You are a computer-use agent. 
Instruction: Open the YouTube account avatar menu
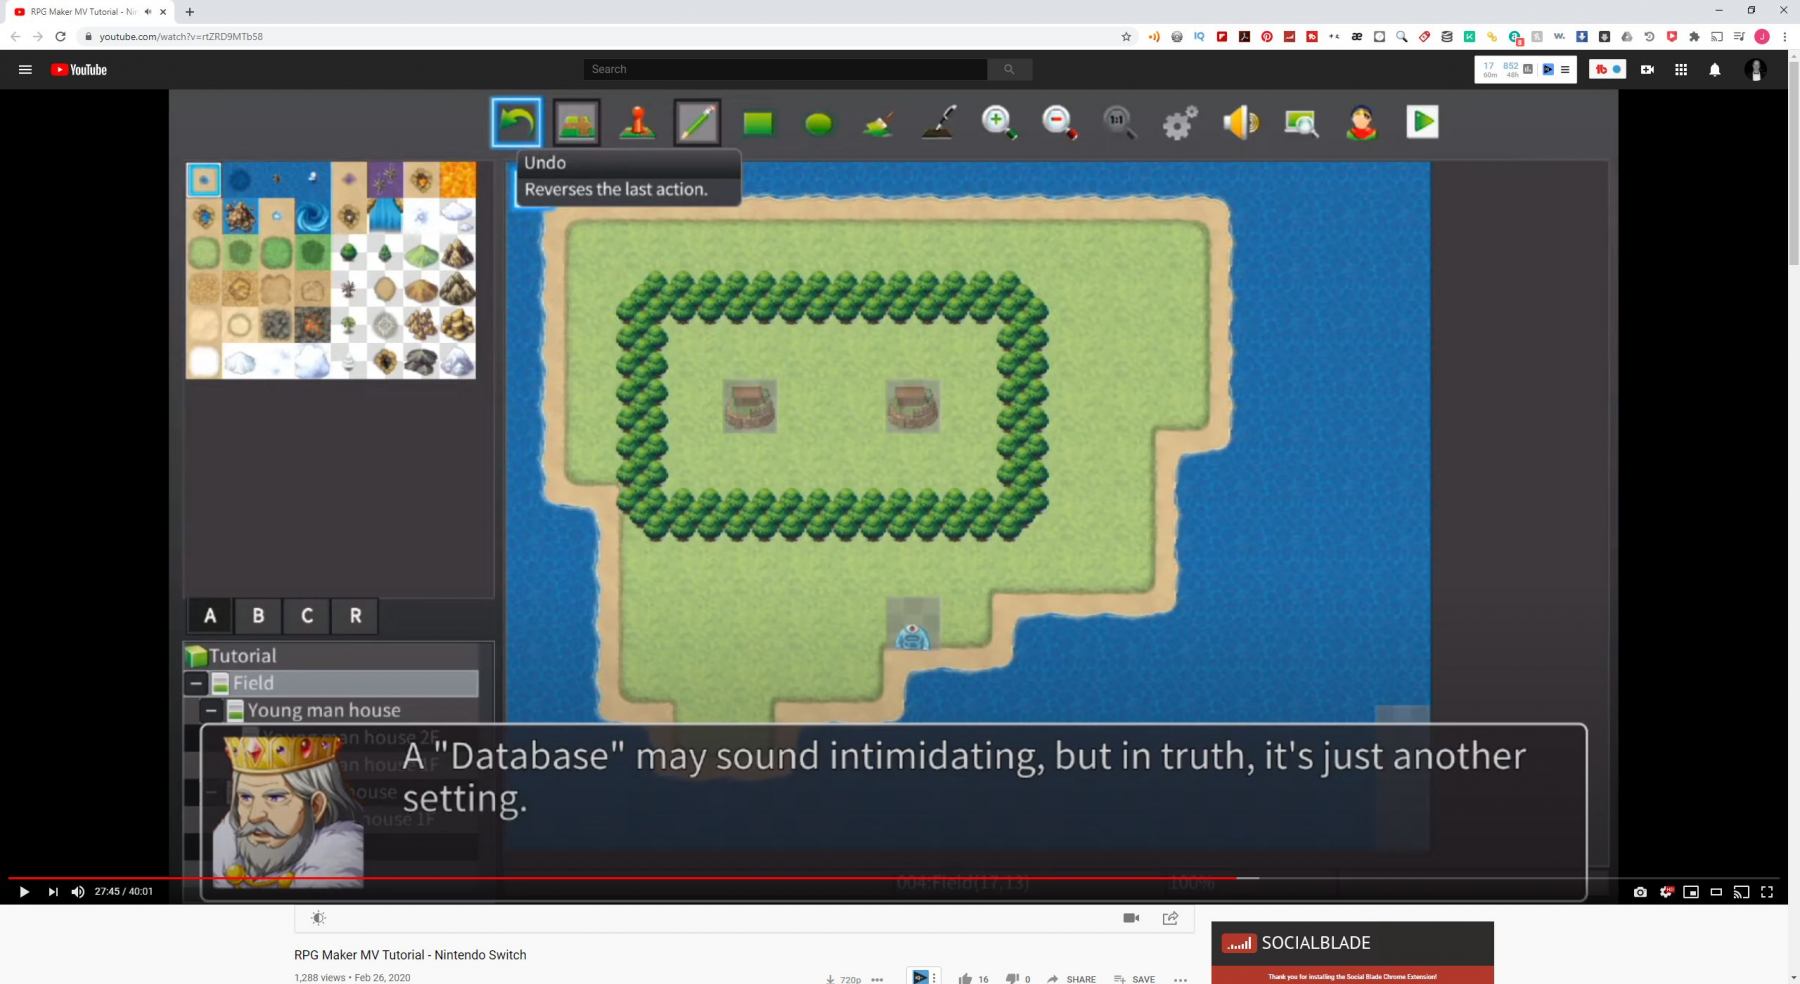pos(1755,69)
